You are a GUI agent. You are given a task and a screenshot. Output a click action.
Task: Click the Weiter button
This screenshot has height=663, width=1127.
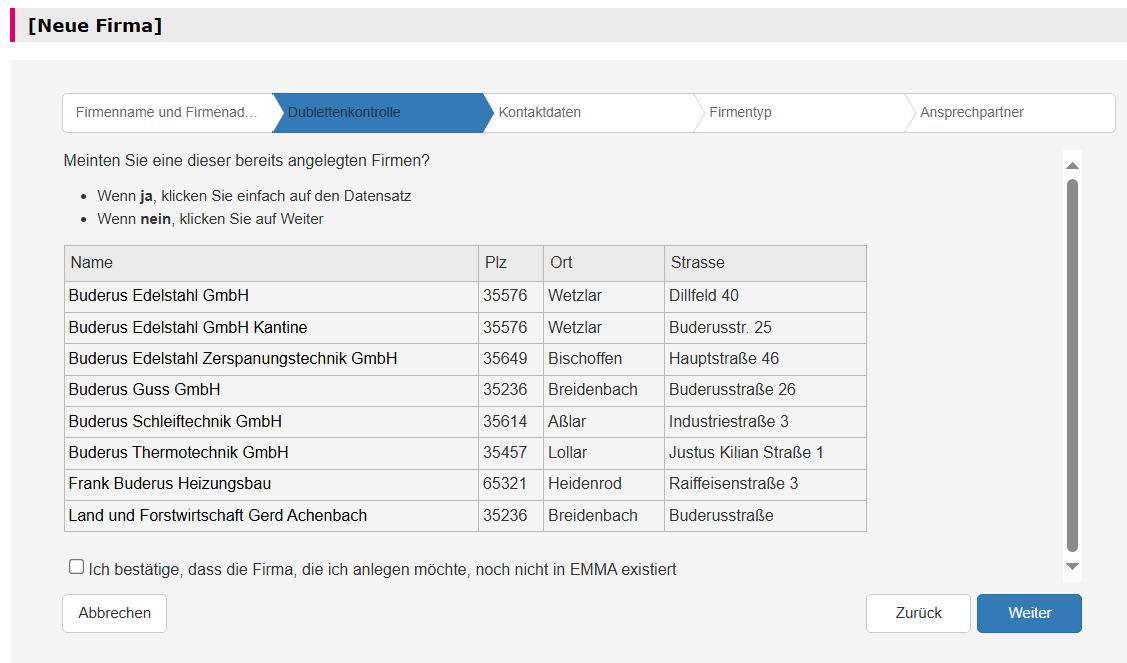coord(1029,613)
